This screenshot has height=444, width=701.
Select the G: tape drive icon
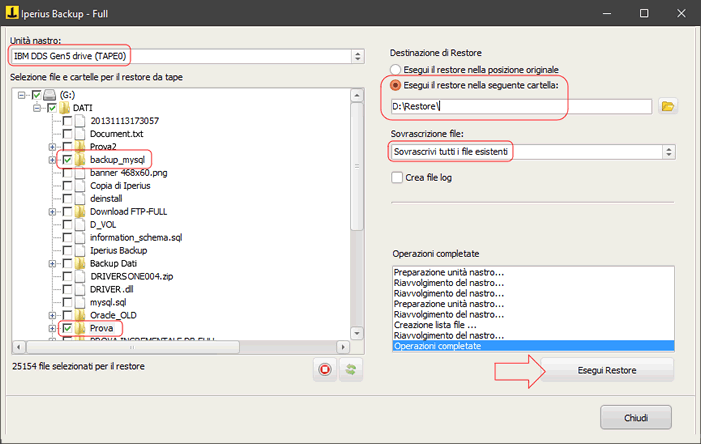tap(51, 94)
